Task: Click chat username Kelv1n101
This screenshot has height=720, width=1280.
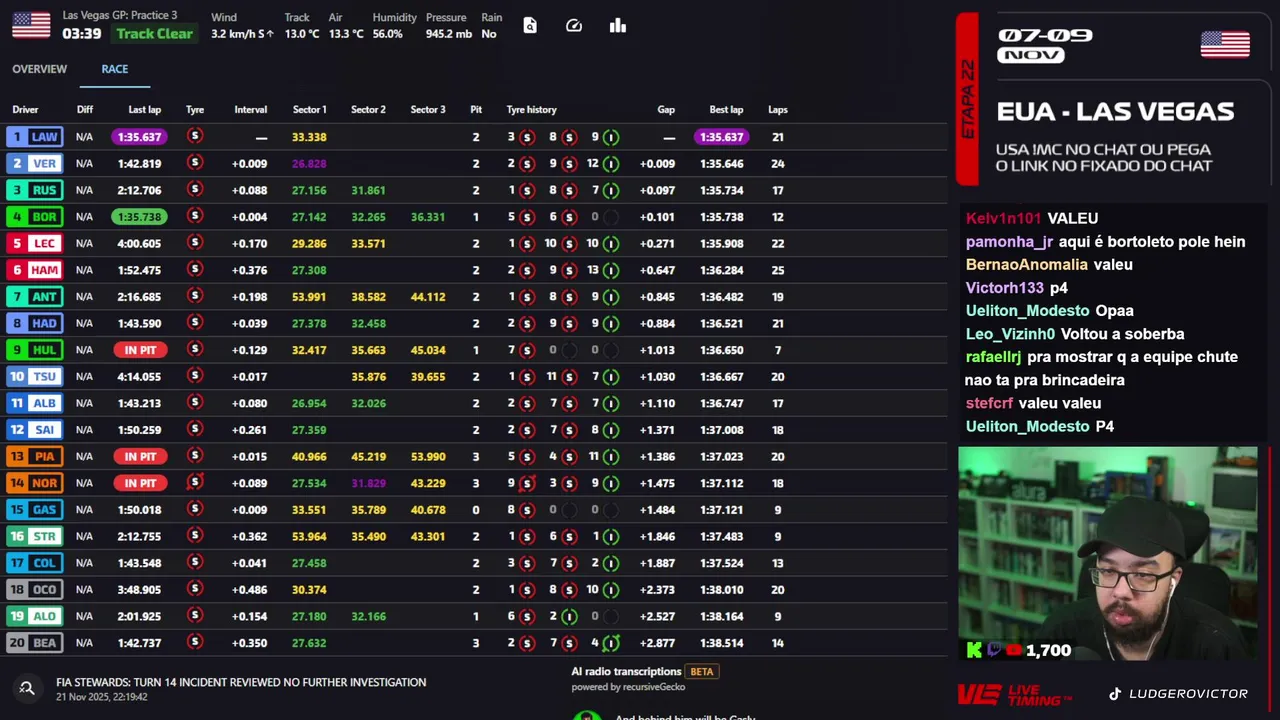Action: [1004, 218]
